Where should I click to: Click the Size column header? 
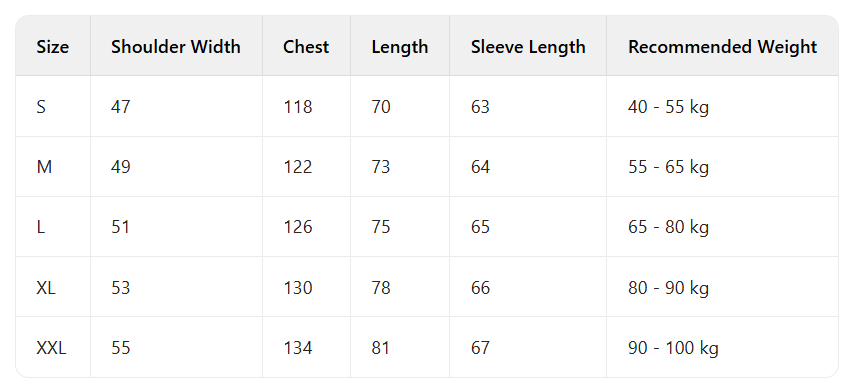tap(53, 47)
